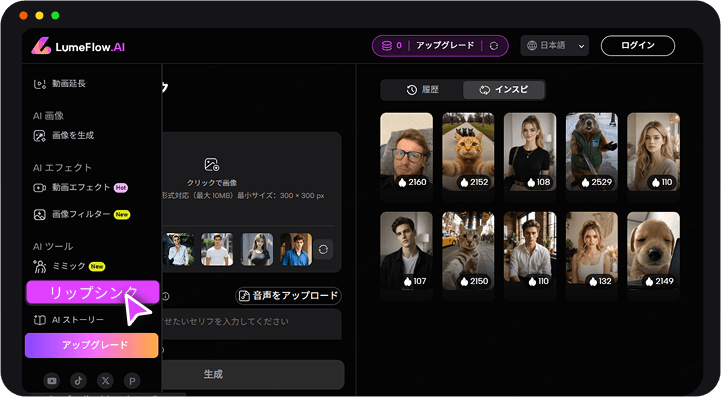Click the dialogue text input field
Viewport: 721px width, 397px height.
251,324
